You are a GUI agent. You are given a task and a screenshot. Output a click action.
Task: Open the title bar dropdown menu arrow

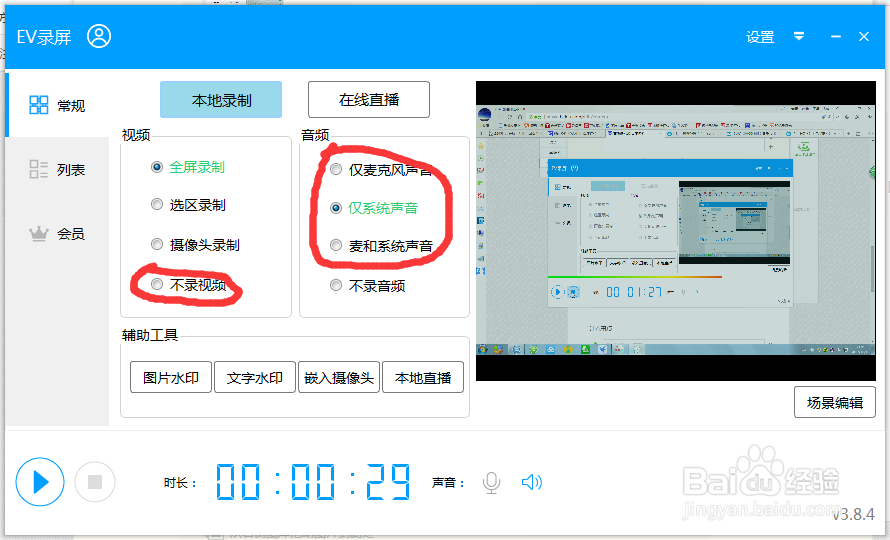point(799,36)
